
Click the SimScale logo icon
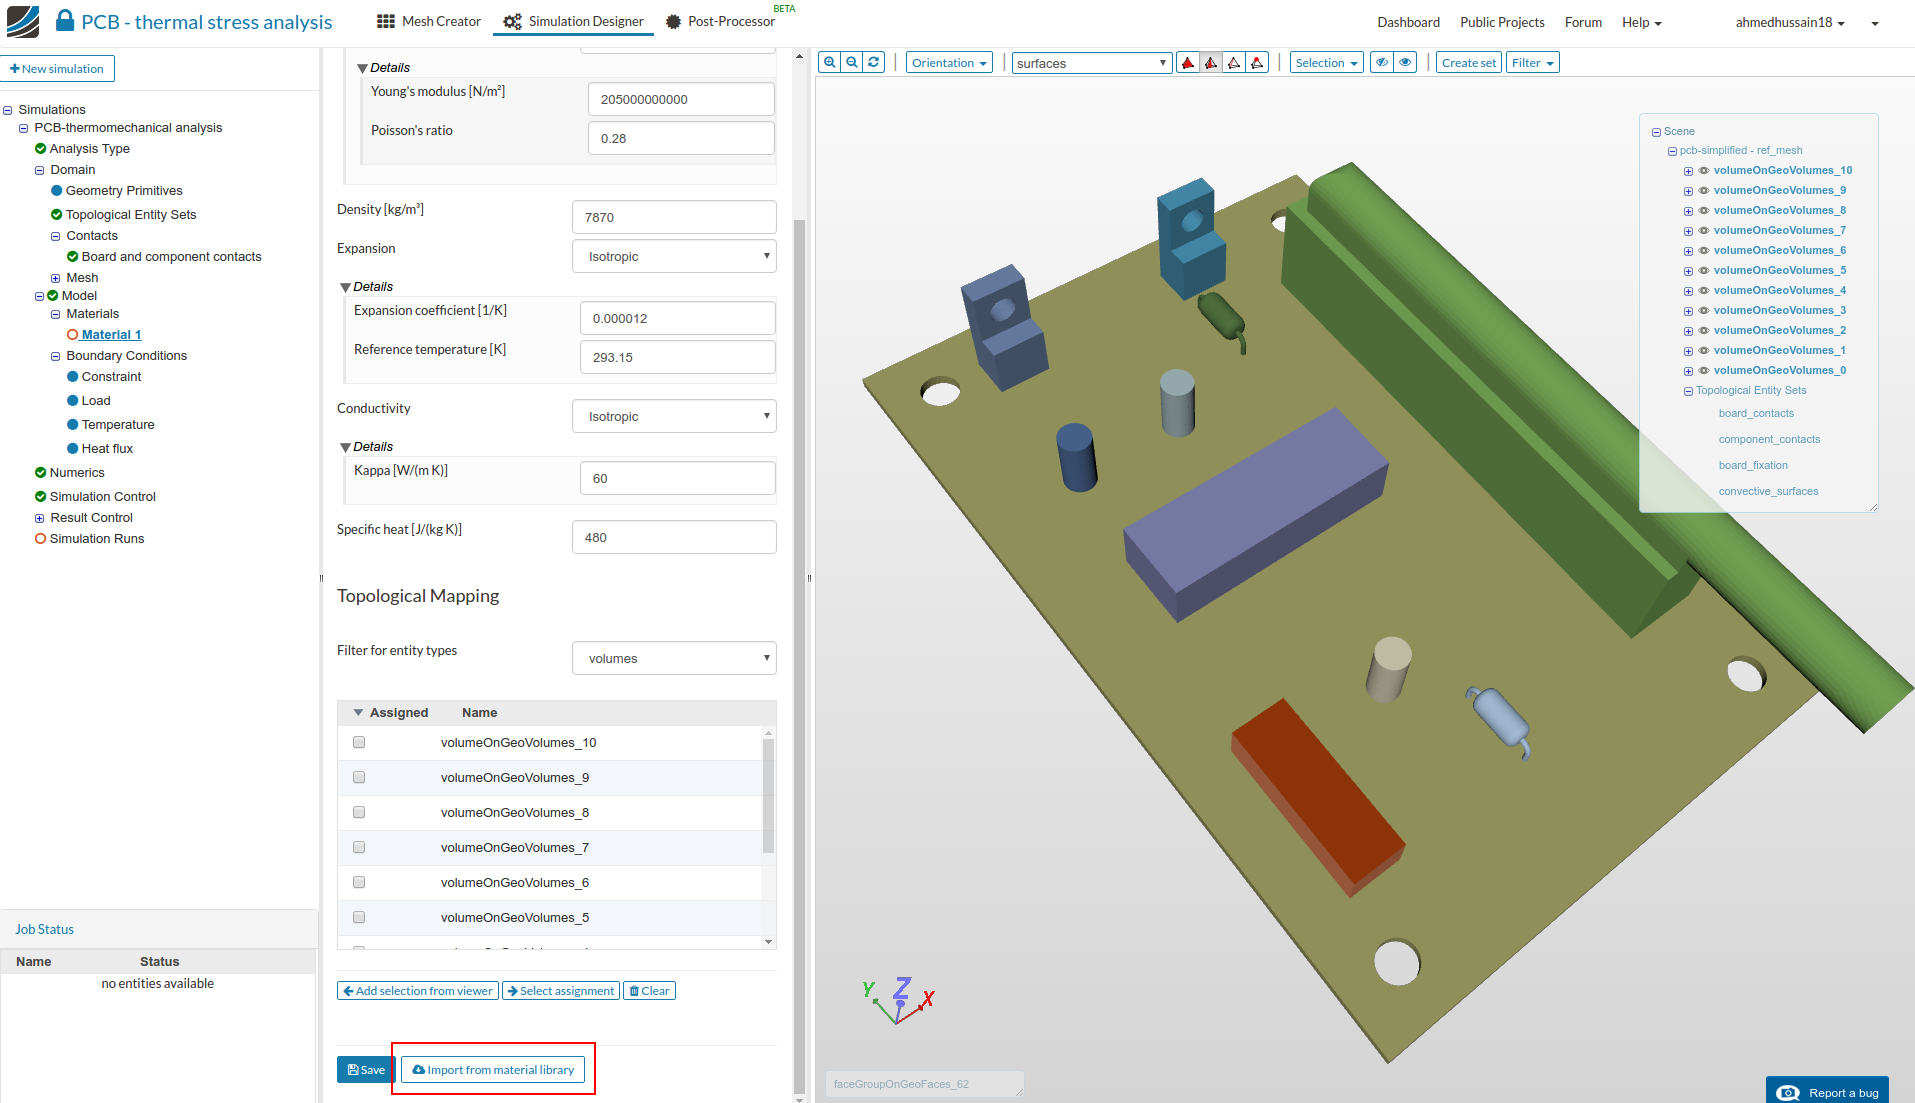(23, 21)
